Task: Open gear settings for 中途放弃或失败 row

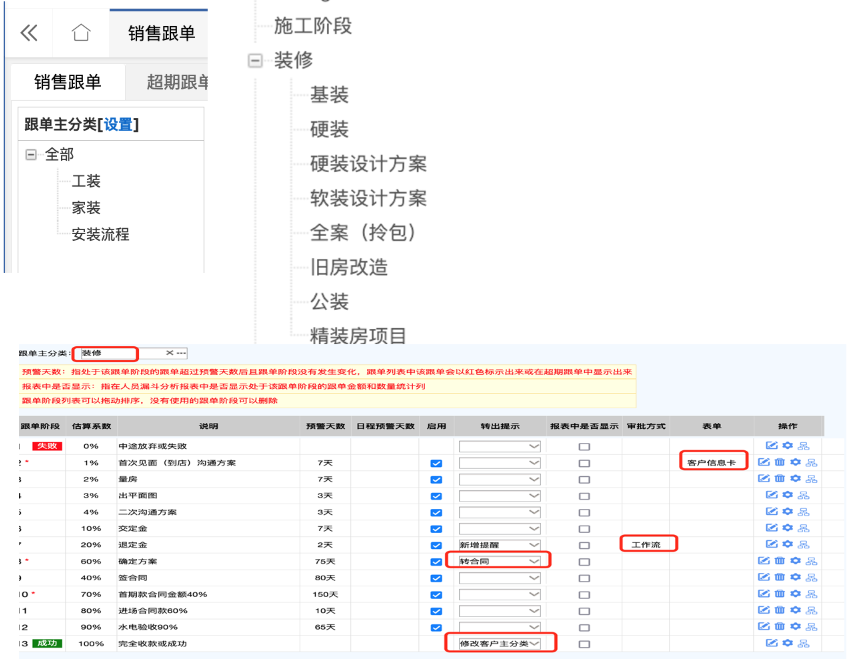Action: [x=787, y=445]
